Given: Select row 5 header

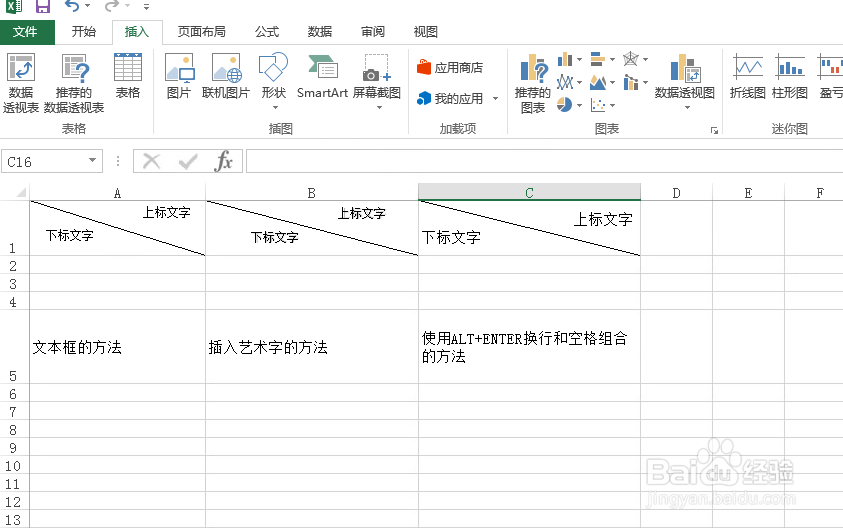Looking at the screenshot, I should click(x=15, y=346).
